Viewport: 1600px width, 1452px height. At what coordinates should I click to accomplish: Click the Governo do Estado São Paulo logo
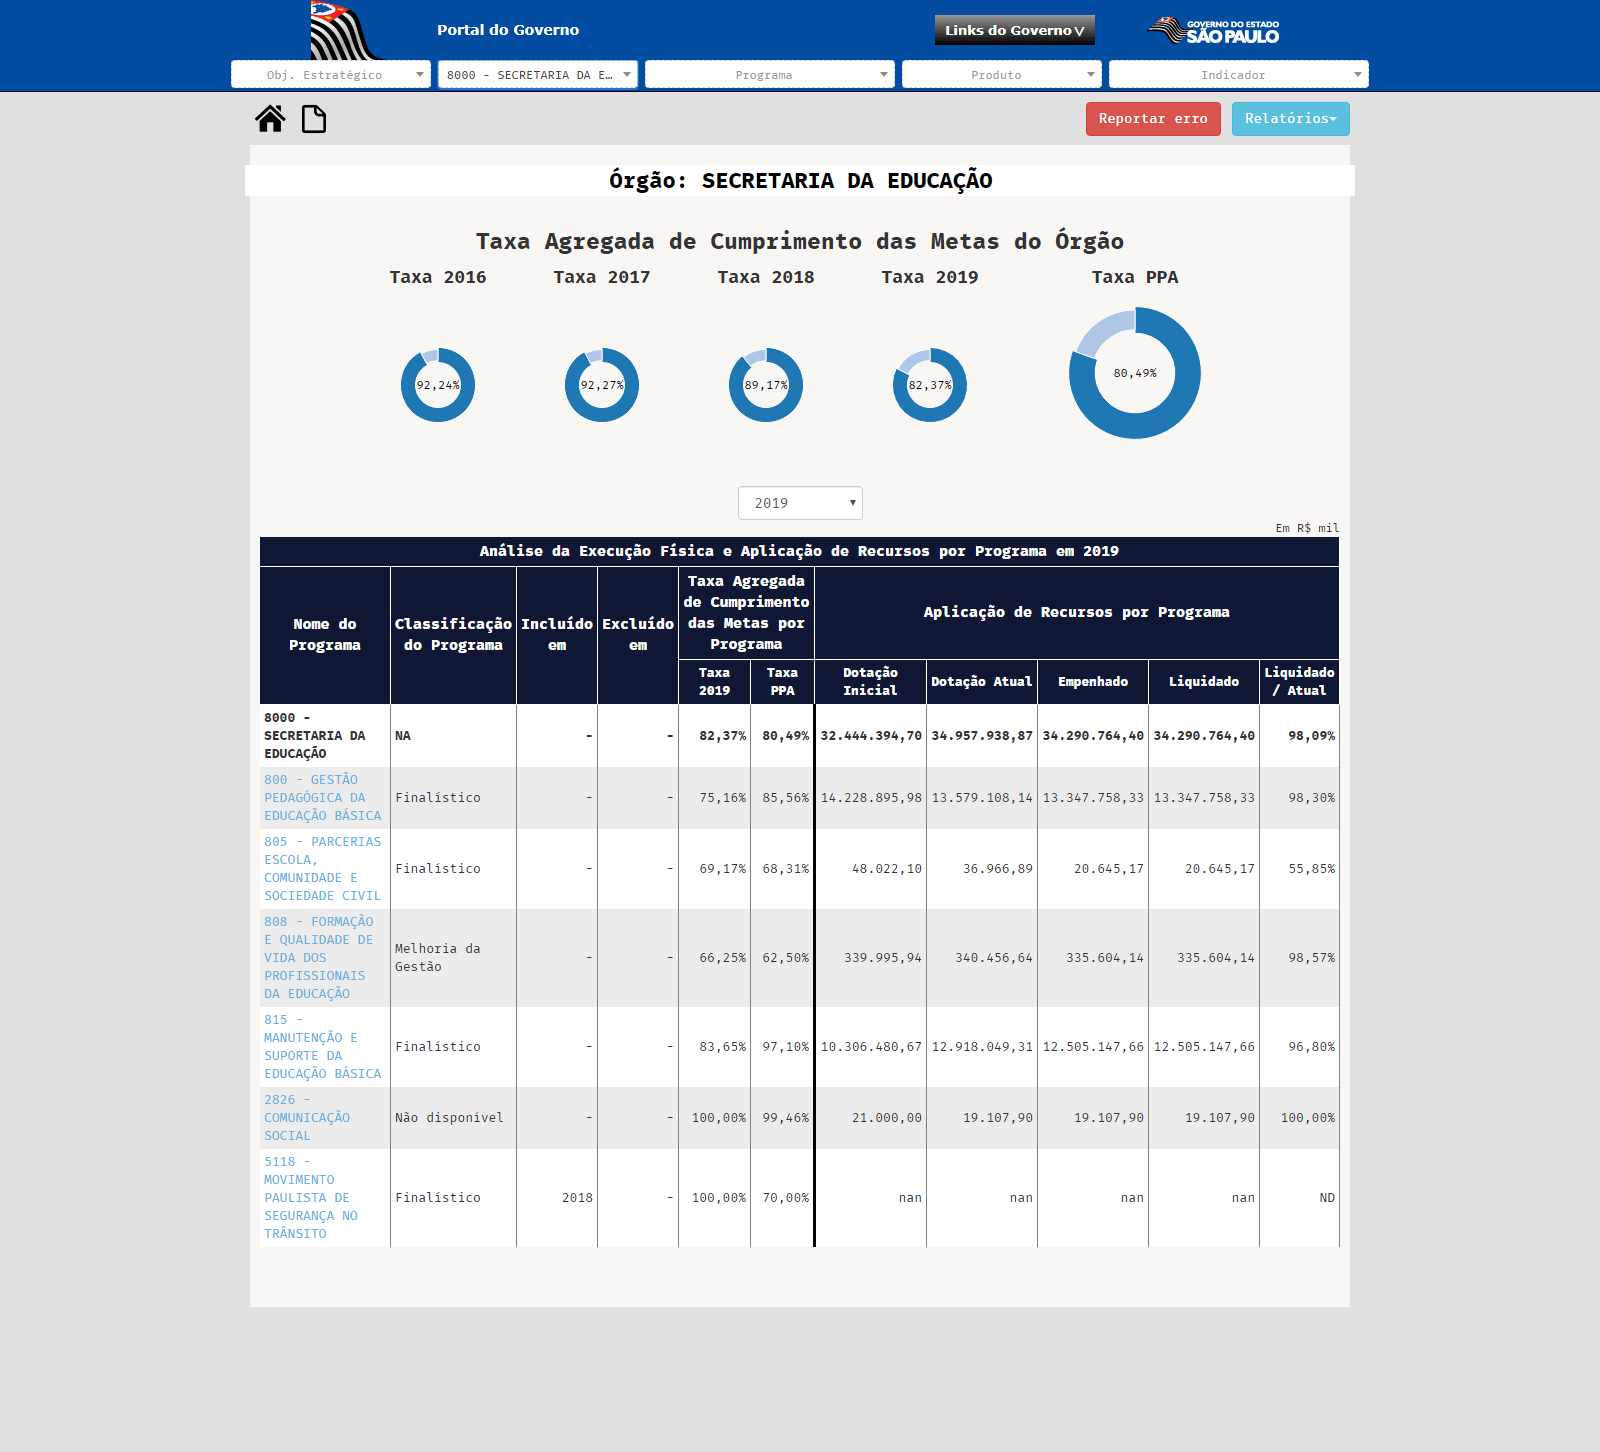coord(1213,31)
